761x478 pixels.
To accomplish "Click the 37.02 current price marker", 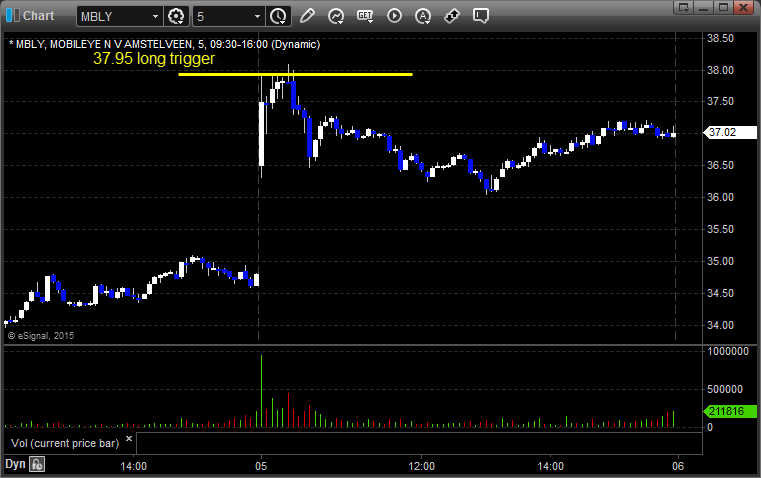I will click(730, 132).
